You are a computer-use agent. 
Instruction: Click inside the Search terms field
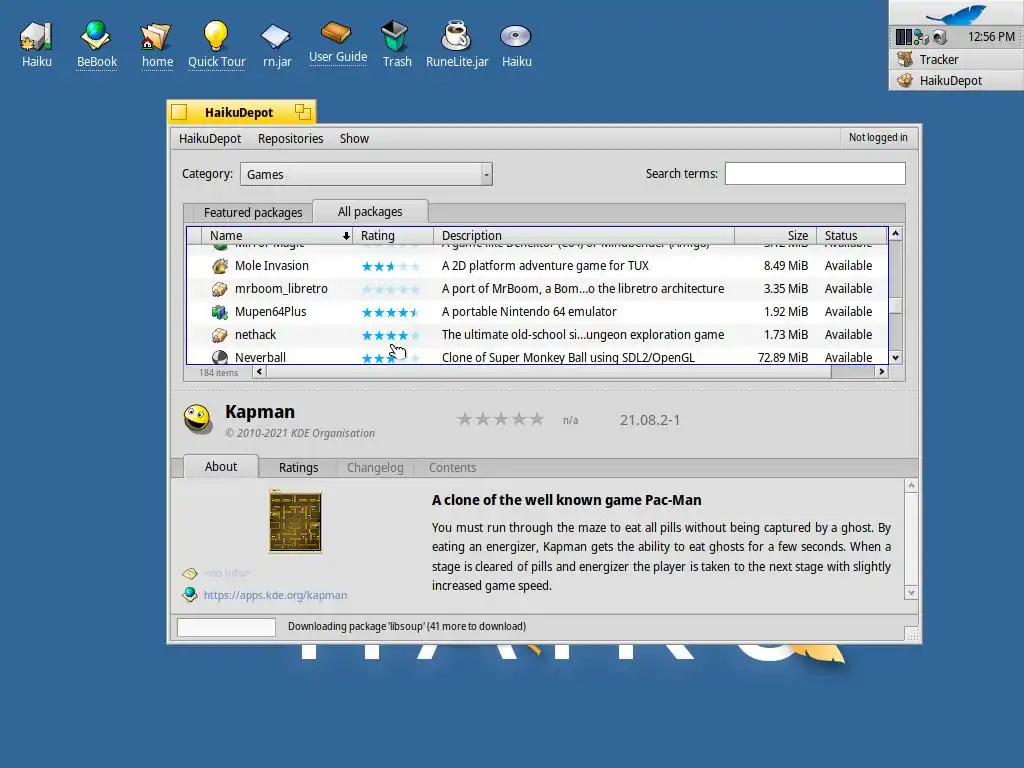(x=815, y=174)
